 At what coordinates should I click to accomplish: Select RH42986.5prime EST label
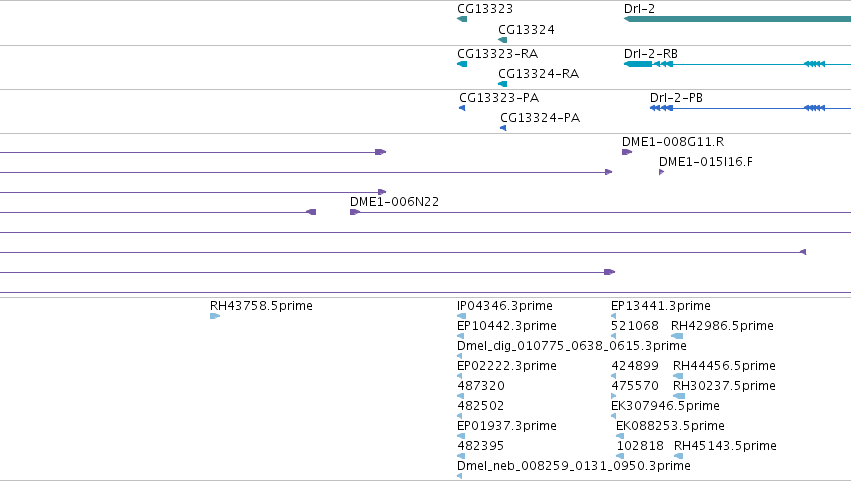click(x=722, y=326)
